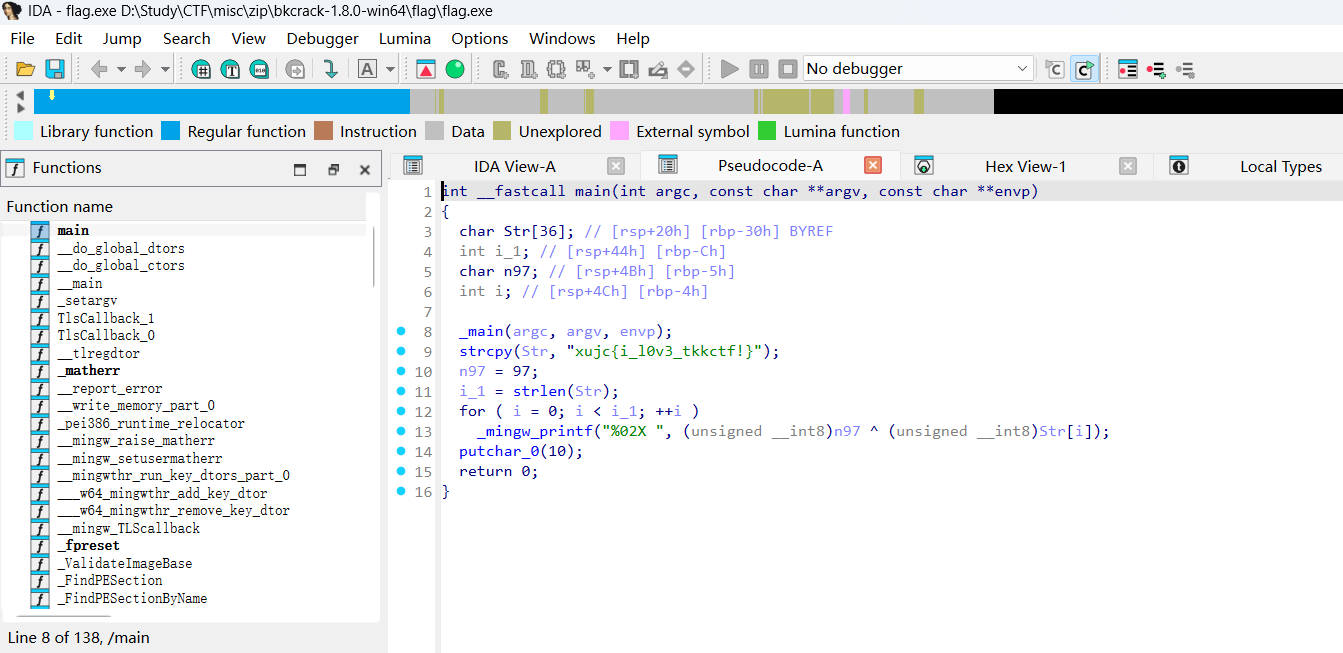1343x653 pixels.
Task: Click the pink External symbol legend swatch
Action: click(620, 131)
